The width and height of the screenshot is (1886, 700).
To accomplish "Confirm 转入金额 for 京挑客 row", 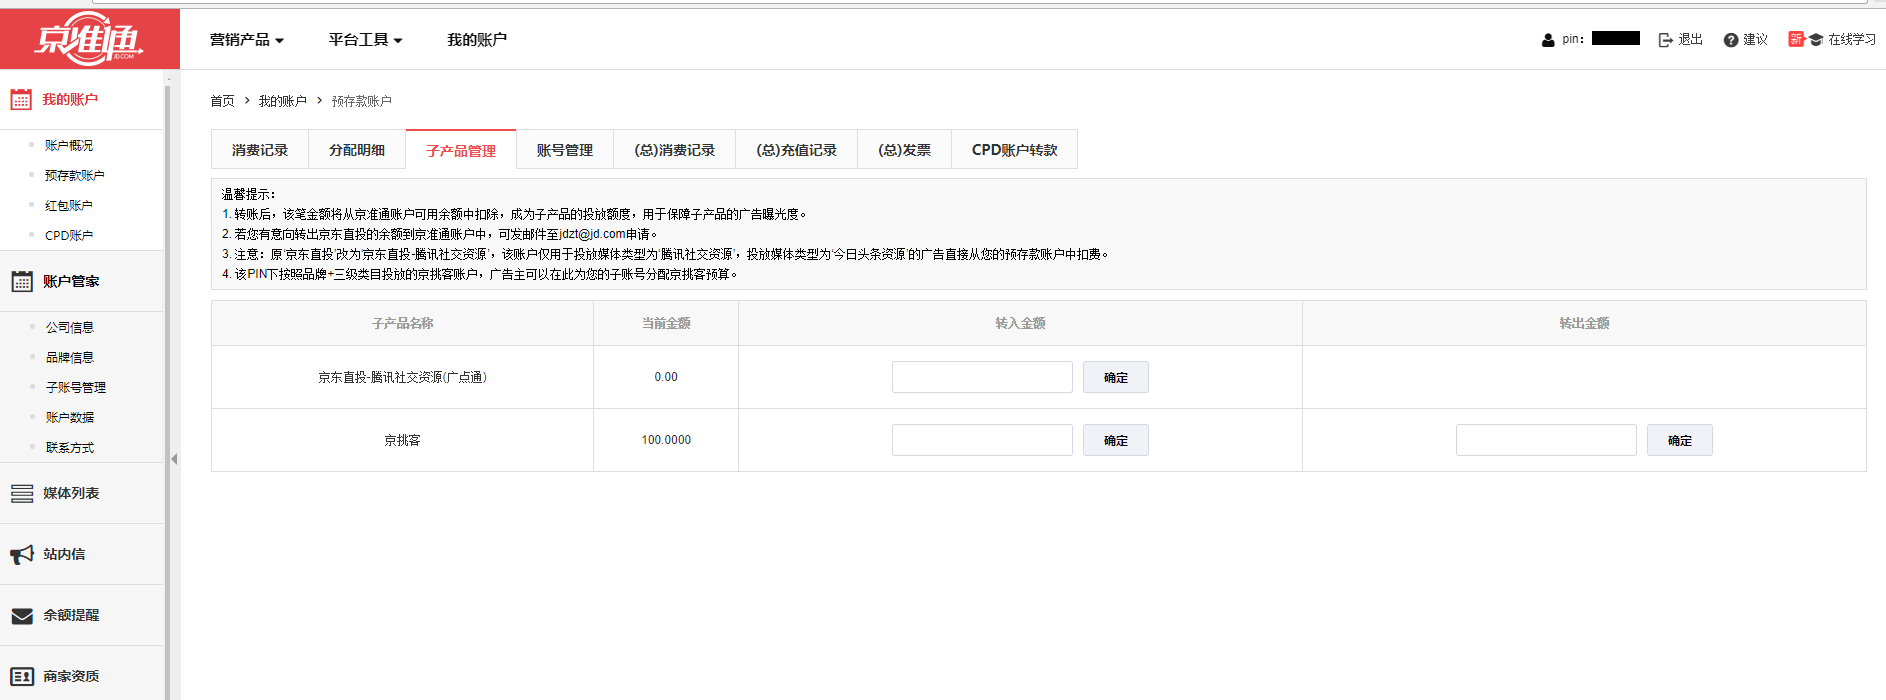I will (1116, 440).
